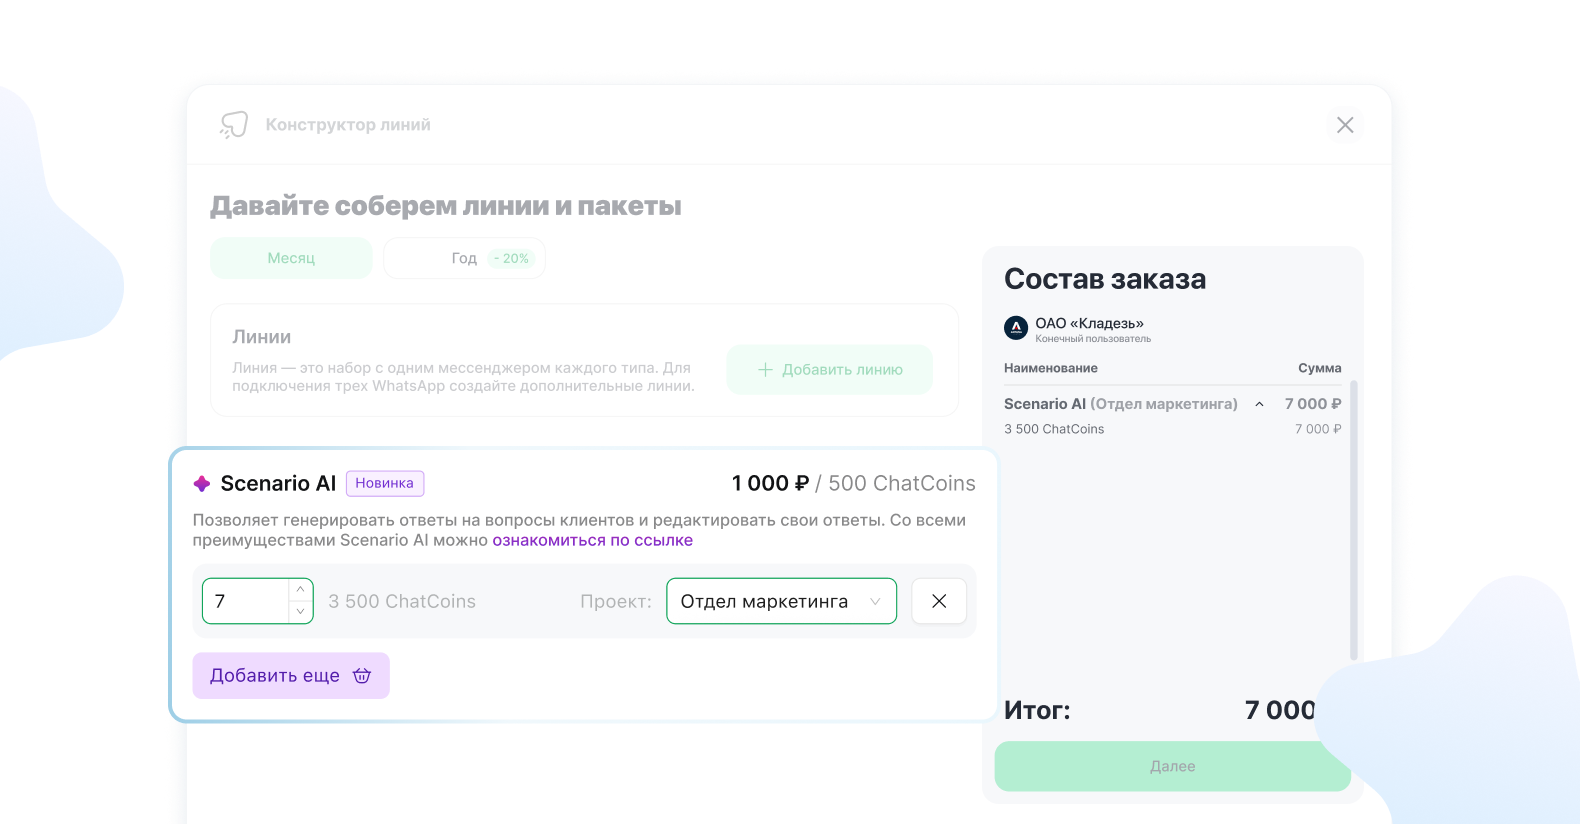Click the Добавить линию button
The height and width of the screenshot is (824, 1580).
click(x=829, y=370)
